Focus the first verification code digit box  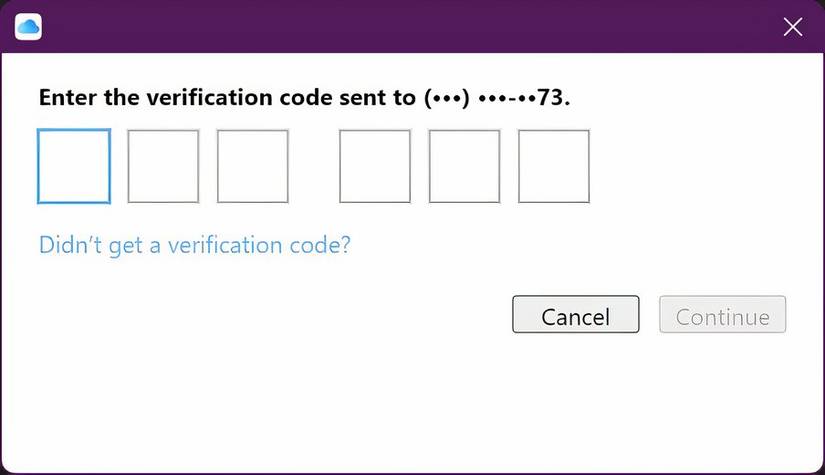[74, 166]
